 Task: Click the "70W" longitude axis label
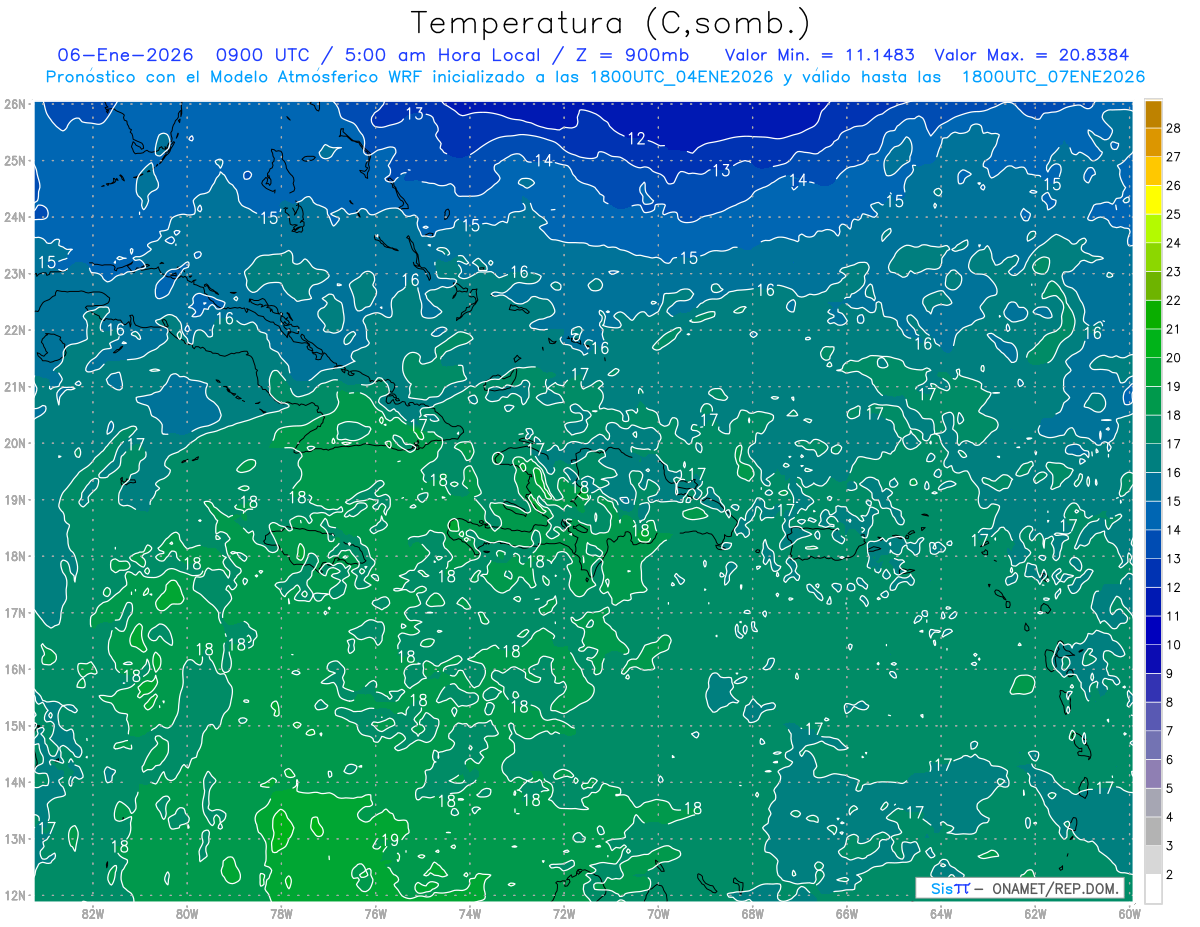coord(658,914)
